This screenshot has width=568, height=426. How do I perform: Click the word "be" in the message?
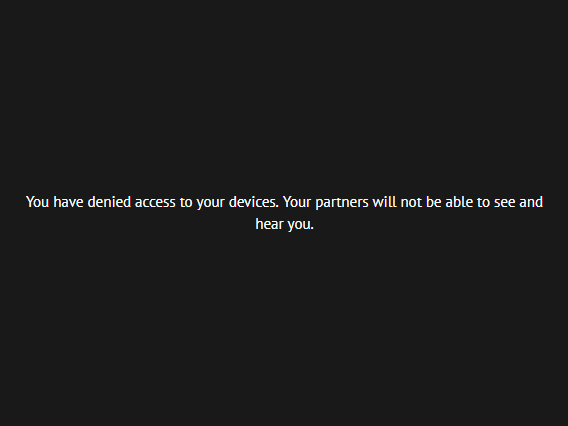coord(433,202)
